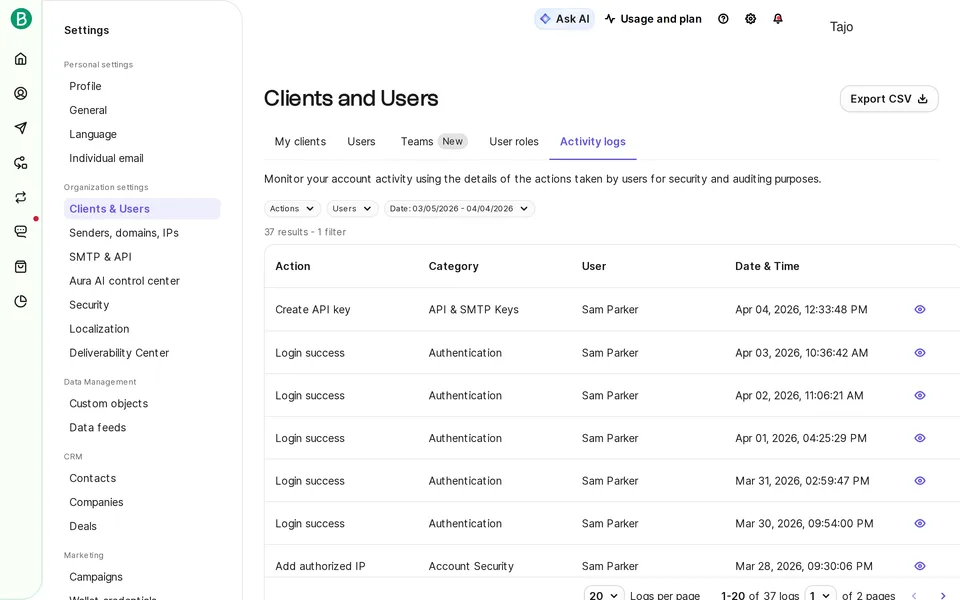This screenshot has height=600, width=960.
Task: Switch to the Users tab
Action: (x=361, y=141)
